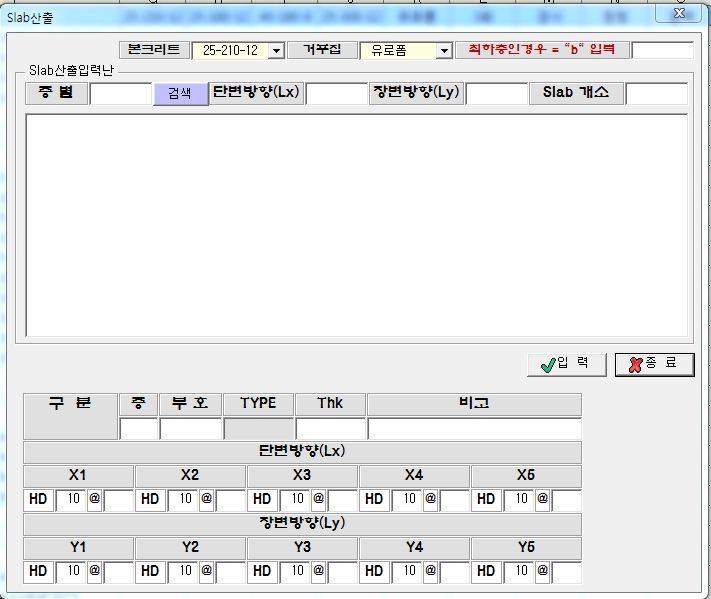711x599 pixels.
Task: Click the Y3 spacing field after @
Action: coord(343,572)
